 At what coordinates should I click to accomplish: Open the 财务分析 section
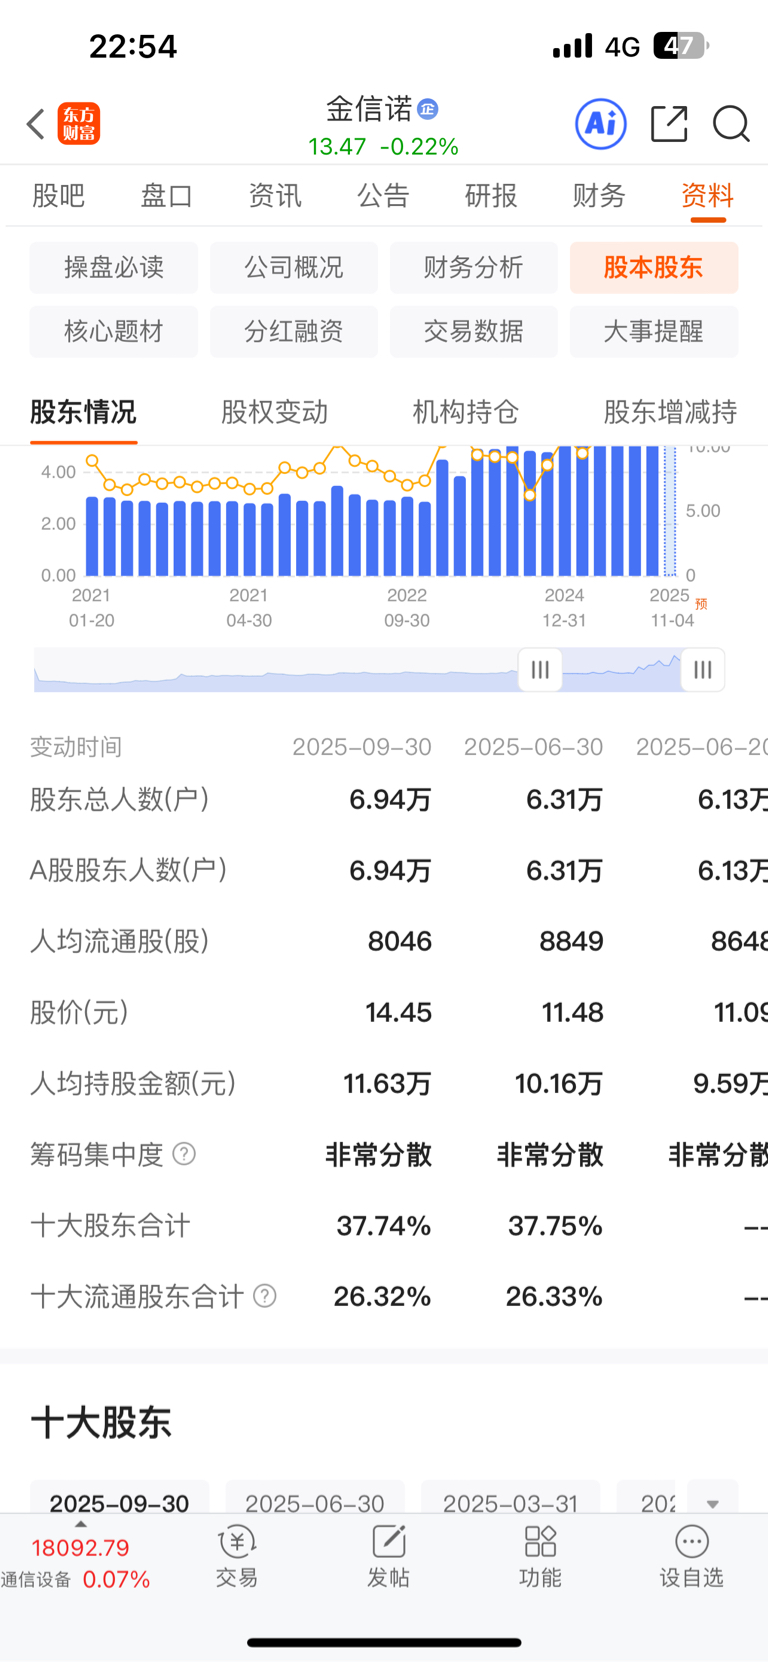(474, 267)
